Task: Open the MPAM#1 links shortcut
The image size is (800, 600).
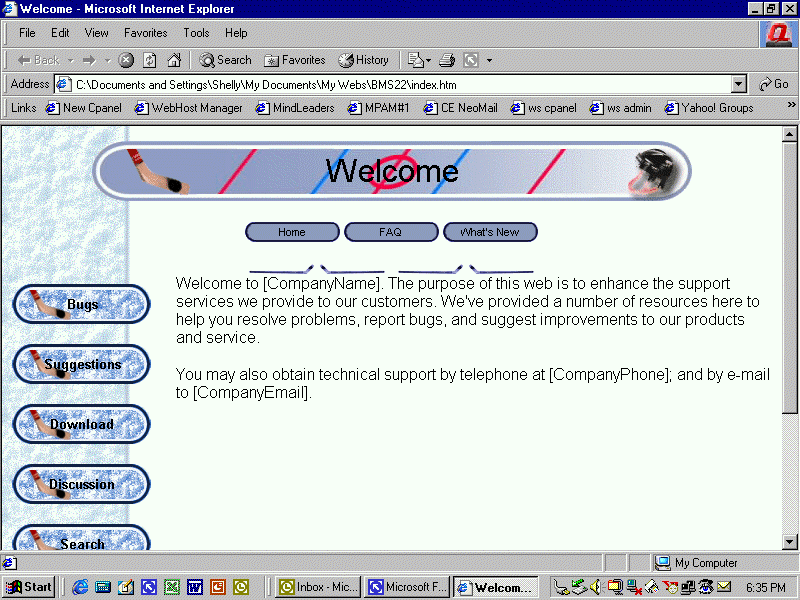Action: tap(378, 108)
